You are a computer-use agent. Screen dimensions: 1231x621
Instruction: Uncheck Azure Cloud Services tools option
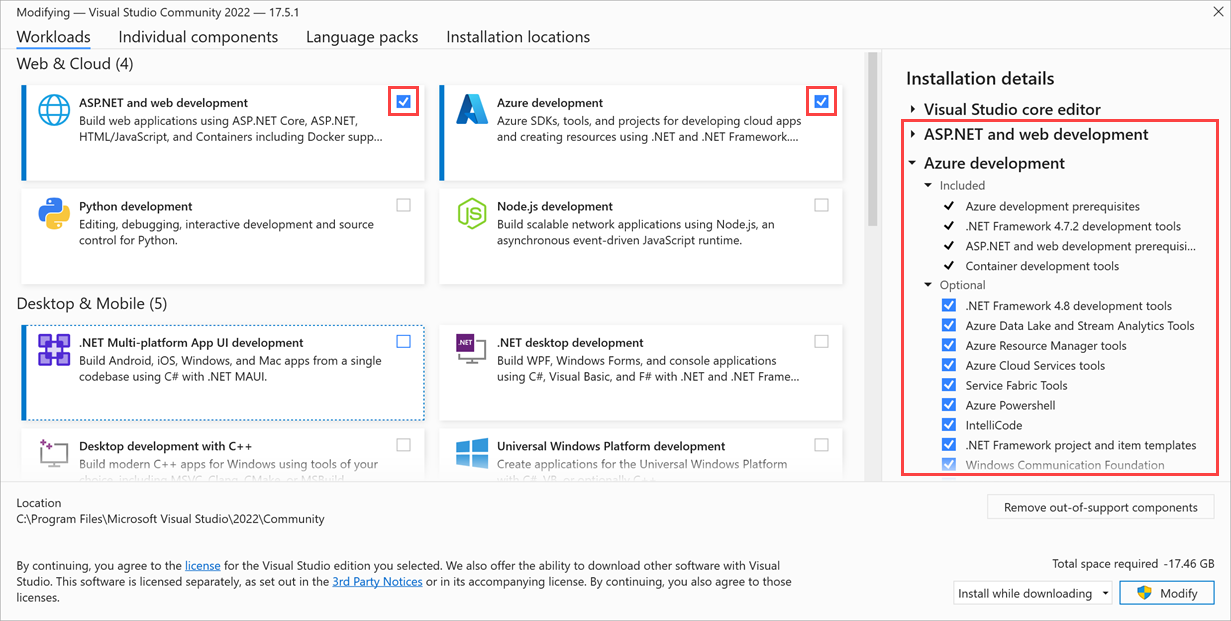(949, 366)
